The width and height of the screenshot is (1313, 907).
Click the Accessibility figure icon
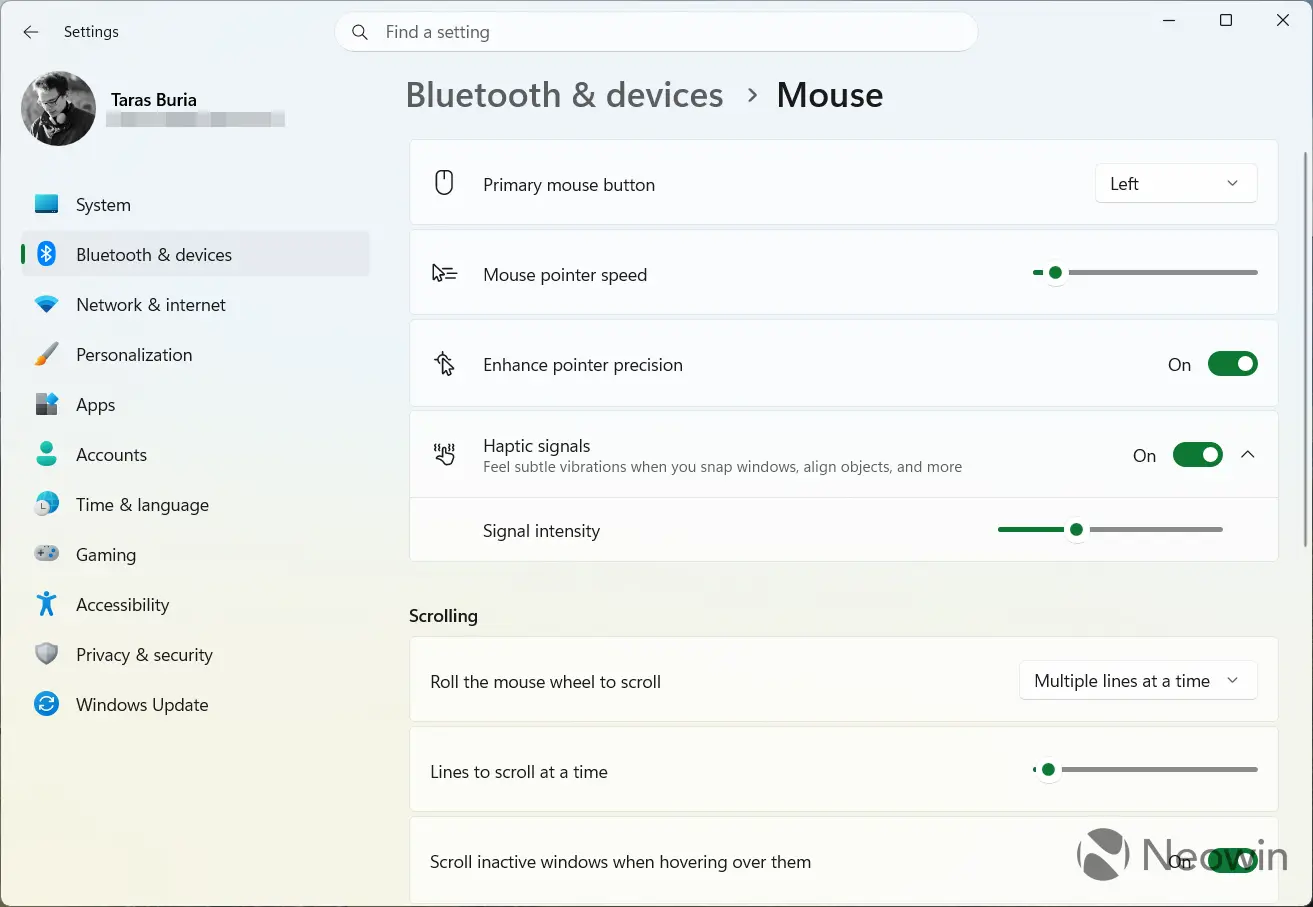tap(46, 604)
